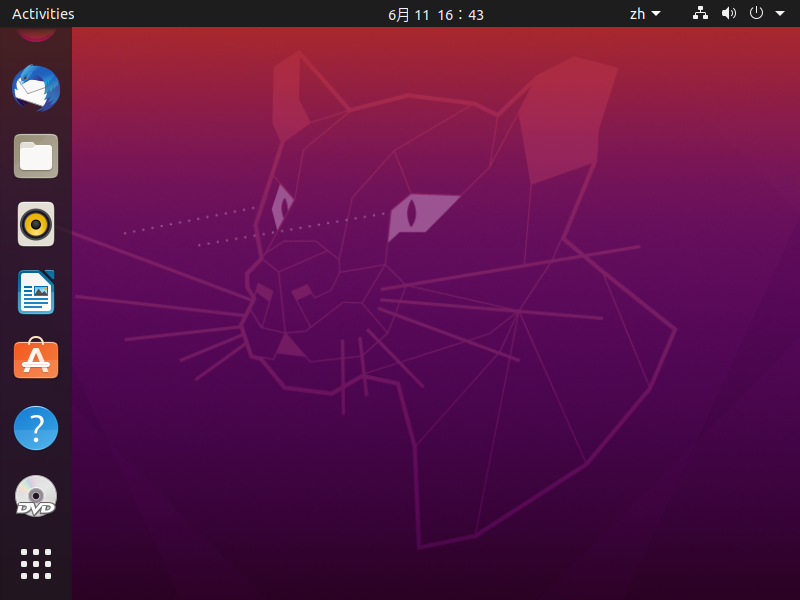
Task: Click the volume speaker icon
Action: tap(729, 13)
